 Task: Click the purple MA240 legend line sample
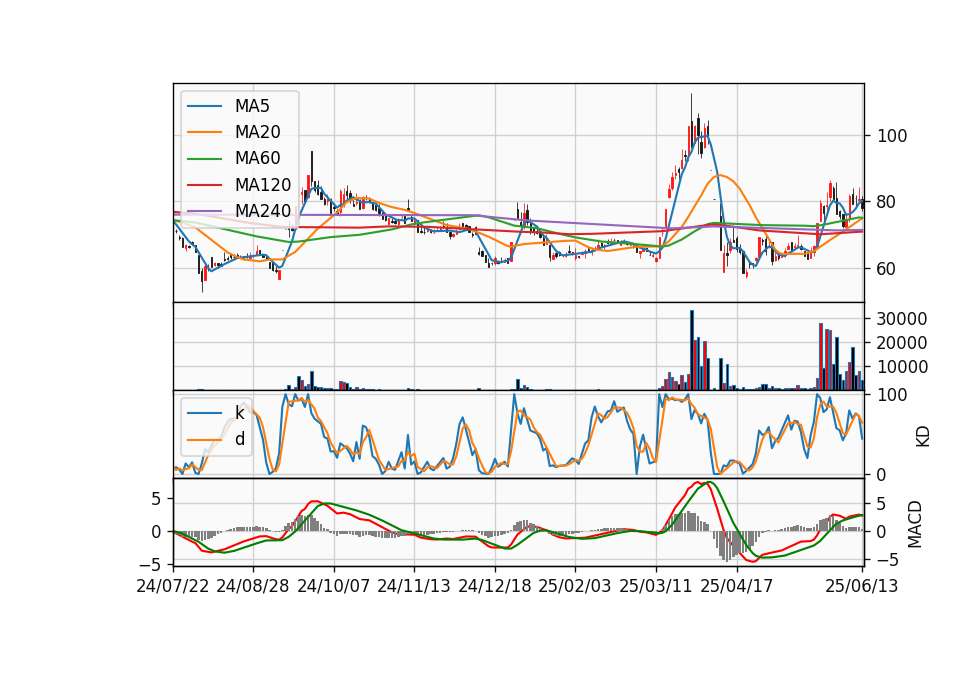[204, 211]
